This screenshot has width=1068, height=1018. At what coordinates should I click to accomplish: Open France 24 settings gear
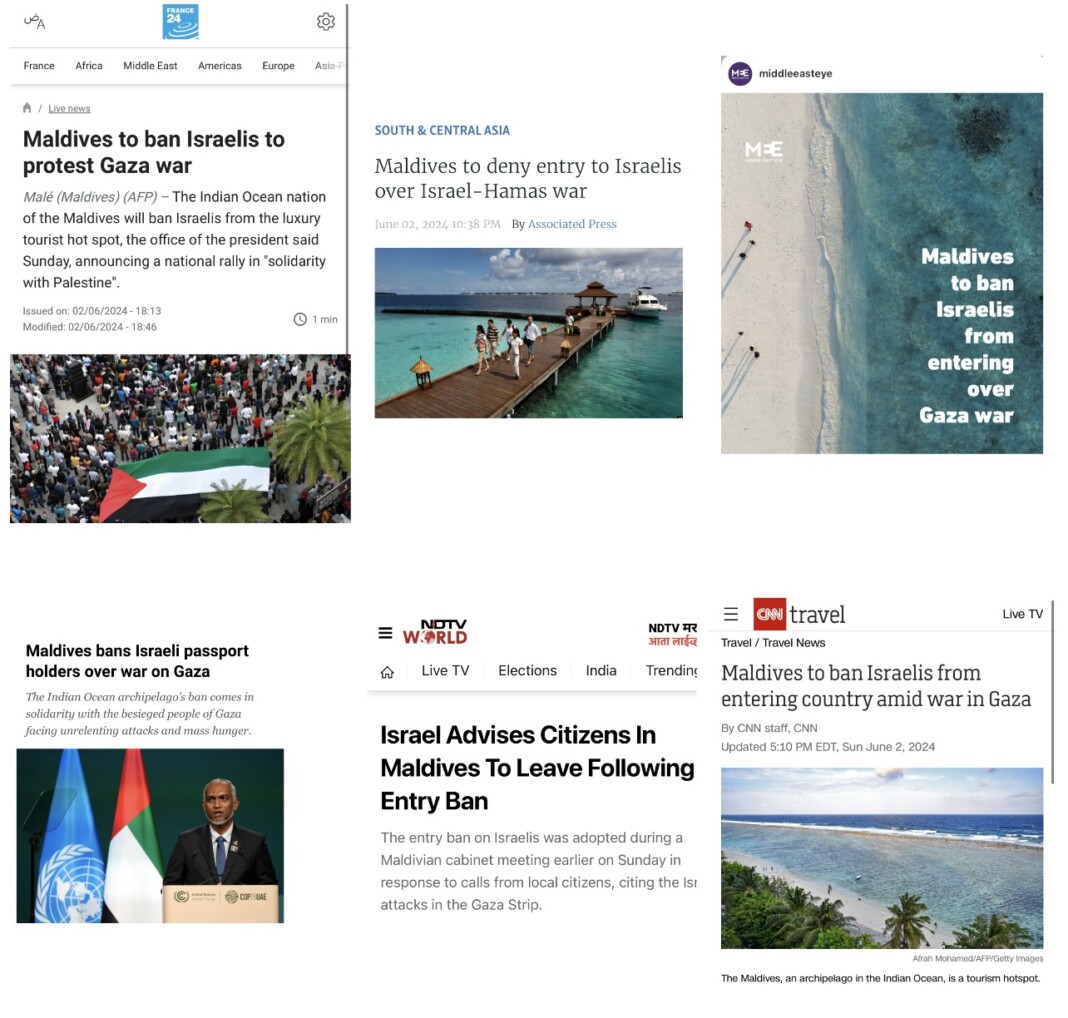326,22
